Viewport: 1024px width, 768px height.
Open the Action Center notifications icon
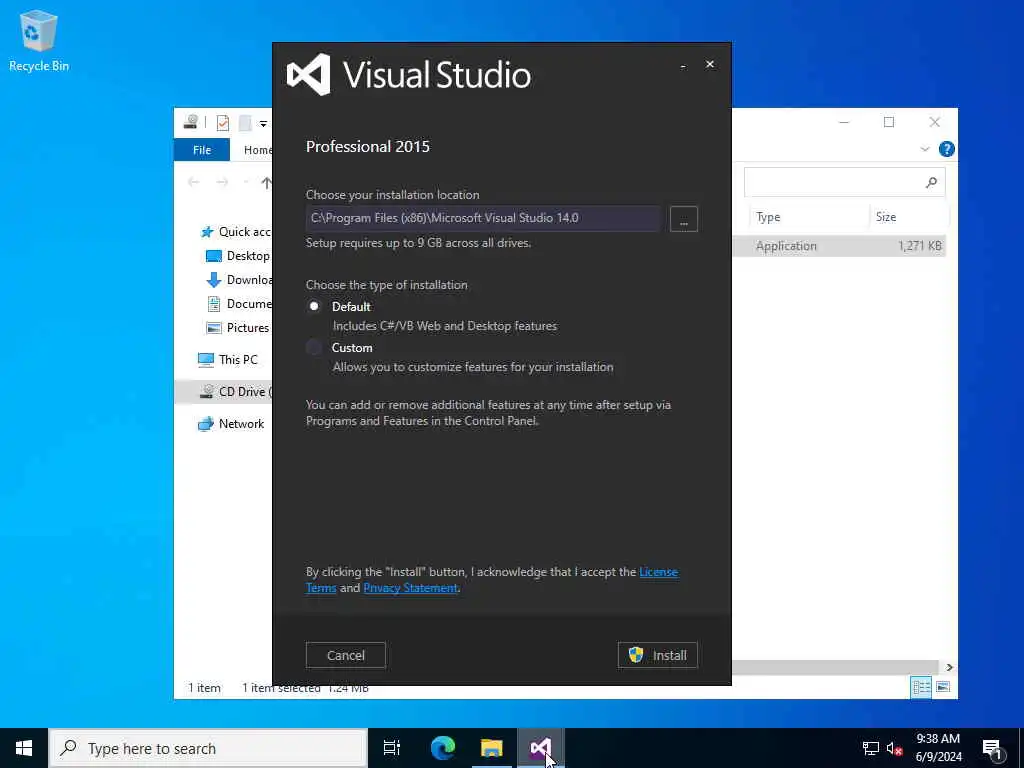993,748
